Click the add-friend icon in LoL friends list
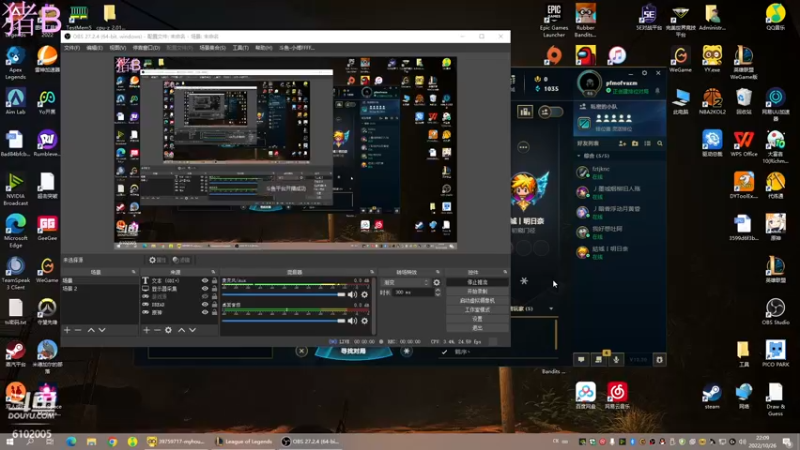 coord(622,144)
